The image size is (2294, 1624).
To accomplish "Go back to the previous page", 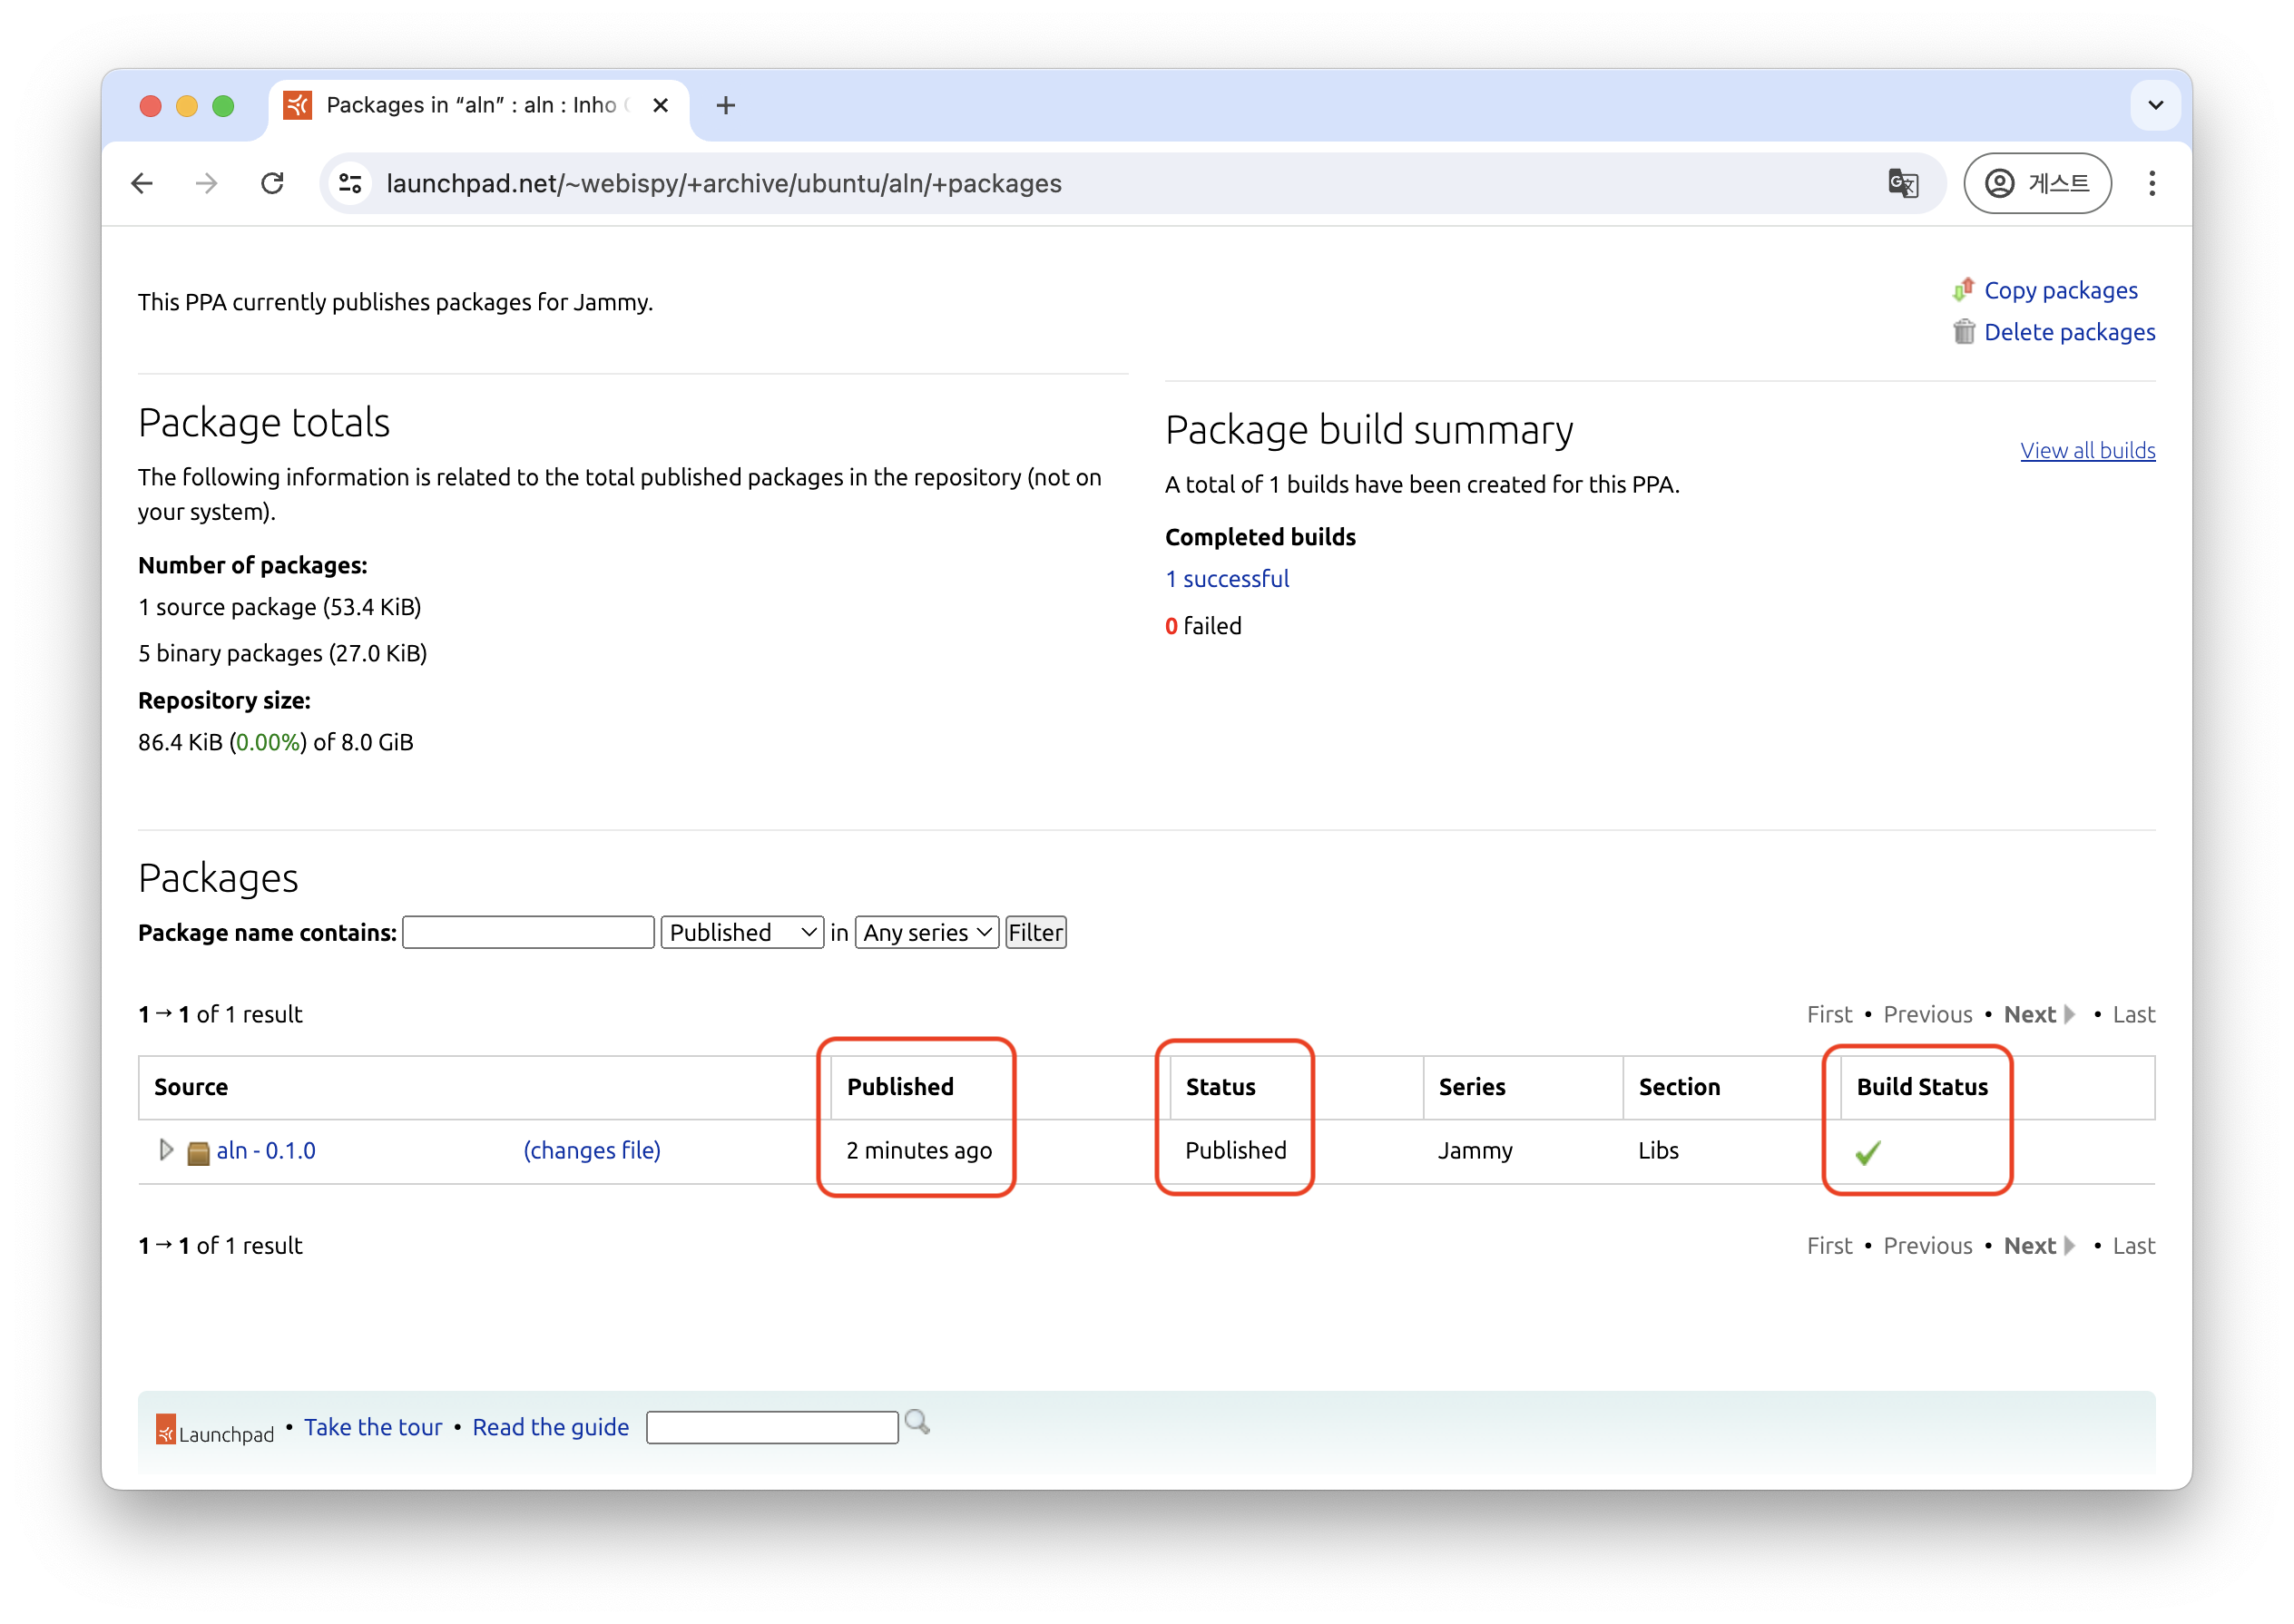I will (142, 184).
